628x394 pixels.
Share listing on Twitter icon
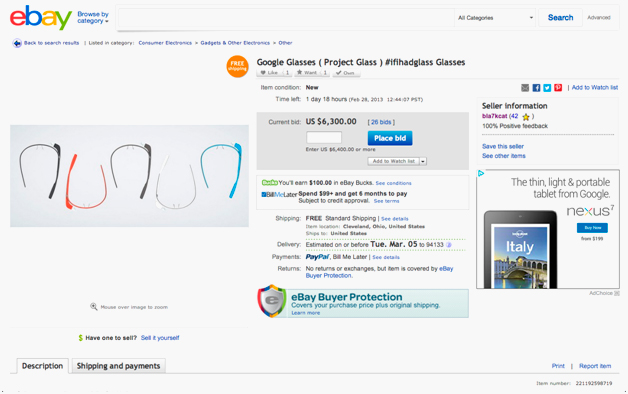click(547, 88)
